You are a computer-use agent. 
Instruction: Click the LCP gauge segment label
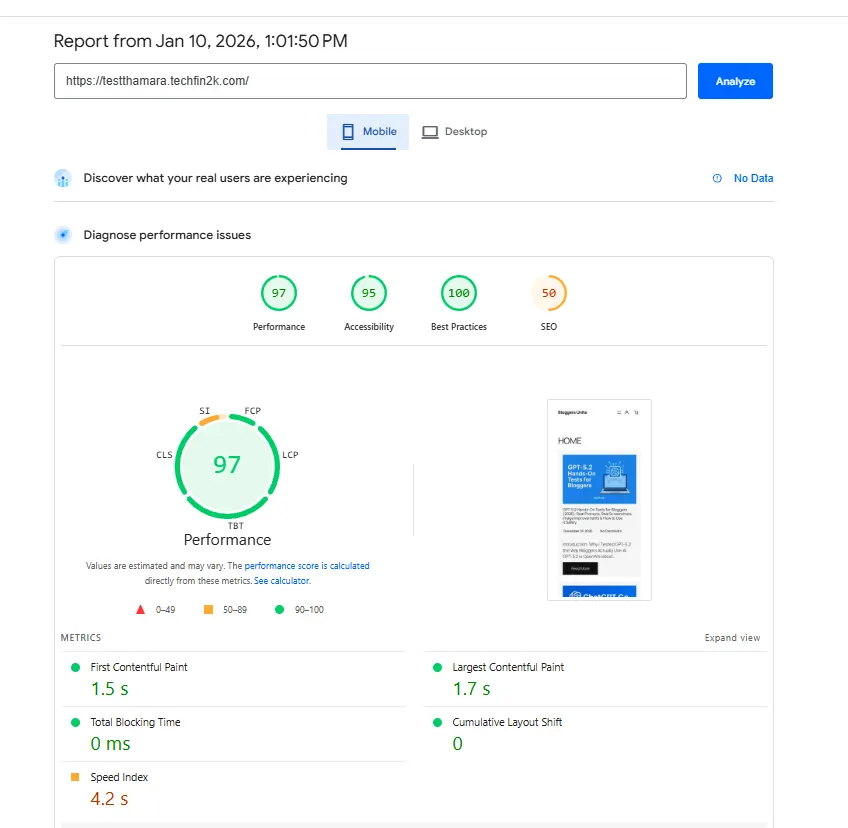[290, 455]
